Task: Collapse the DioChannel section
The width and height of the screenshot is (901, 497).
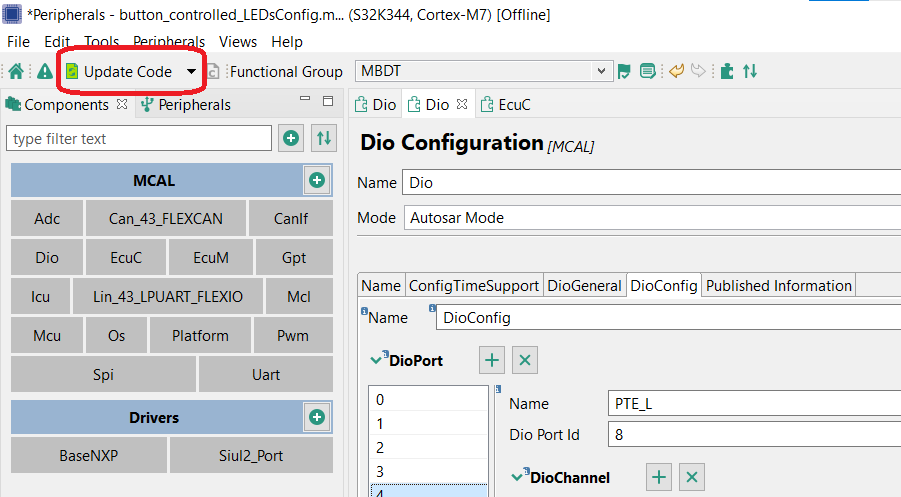Action: coord(518,477)
